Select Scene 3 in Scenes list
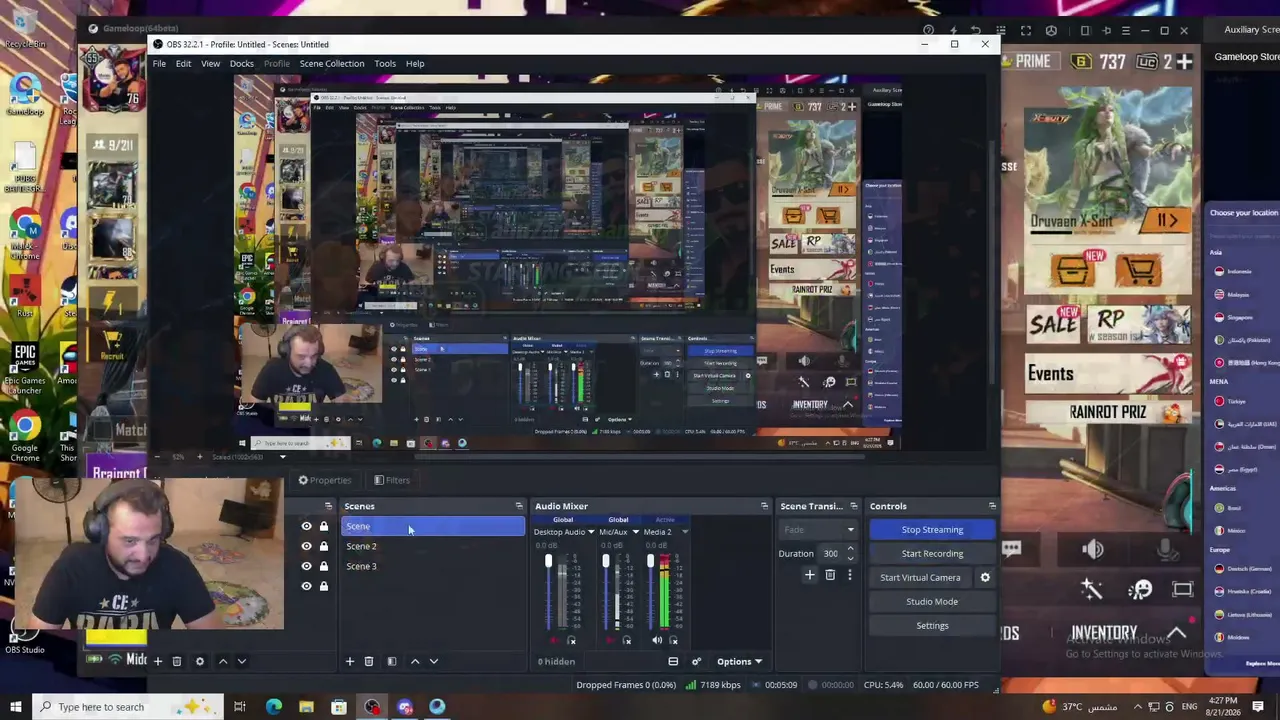 433,567
